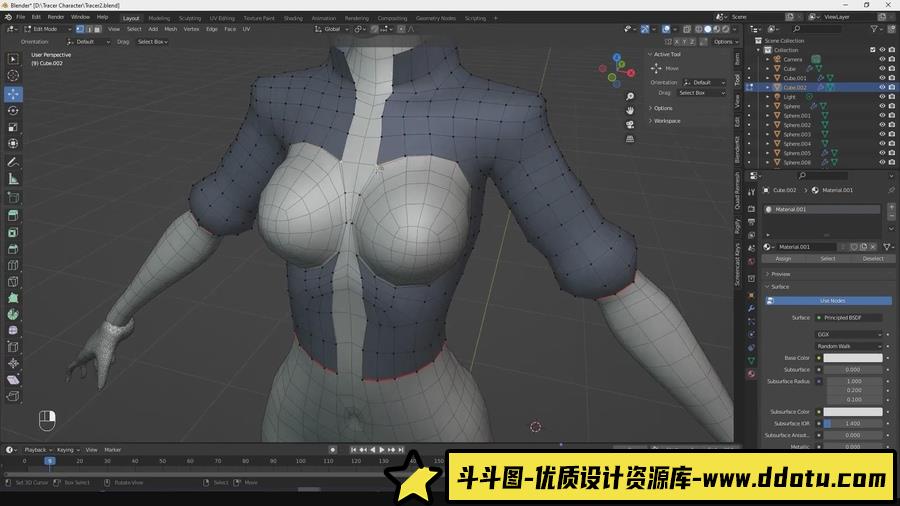Viewport: 900px width, 506px height.
Task: Click the Subsurface IOR slider
Action: (x=853, y=423)
